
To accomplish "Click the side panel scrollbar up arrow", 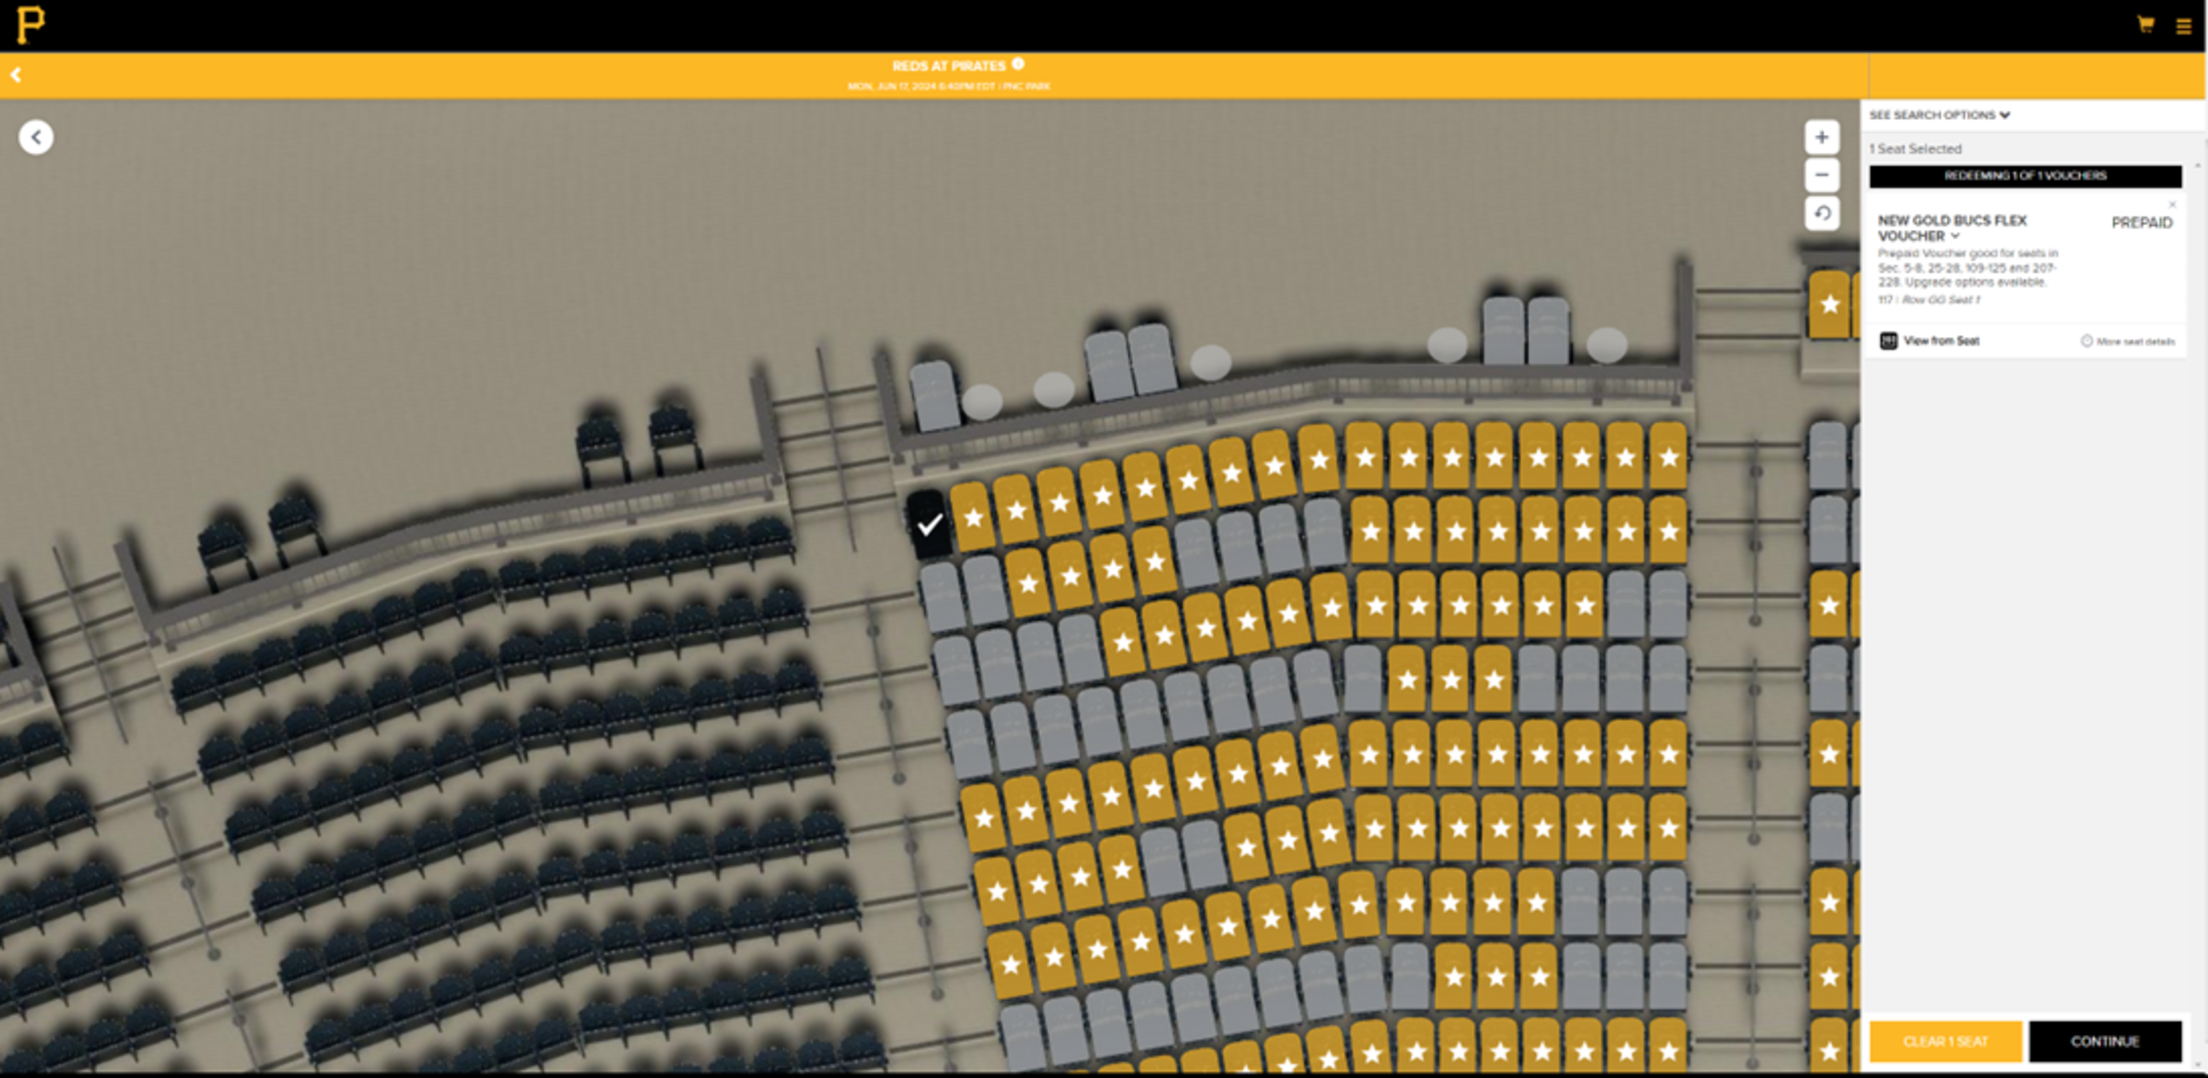I will (x=2197, y=166).
